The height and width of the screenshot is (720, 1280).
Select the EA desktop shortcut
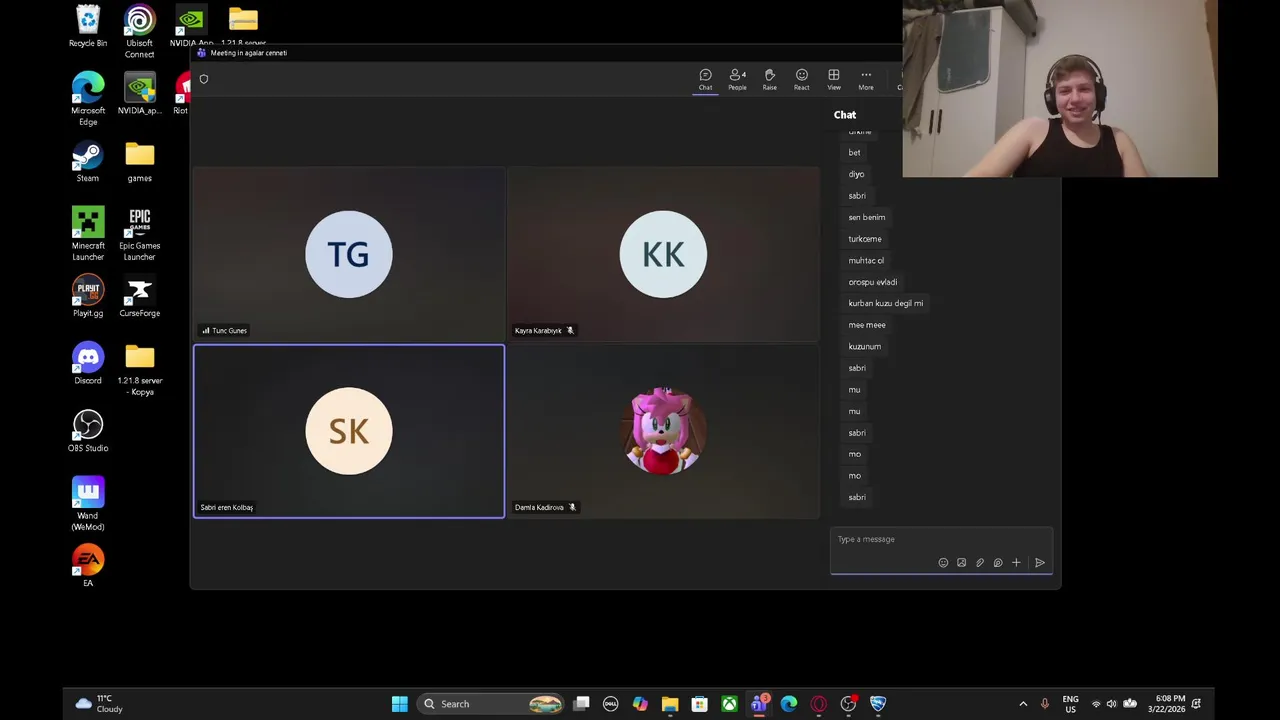(x=88, y=567)
